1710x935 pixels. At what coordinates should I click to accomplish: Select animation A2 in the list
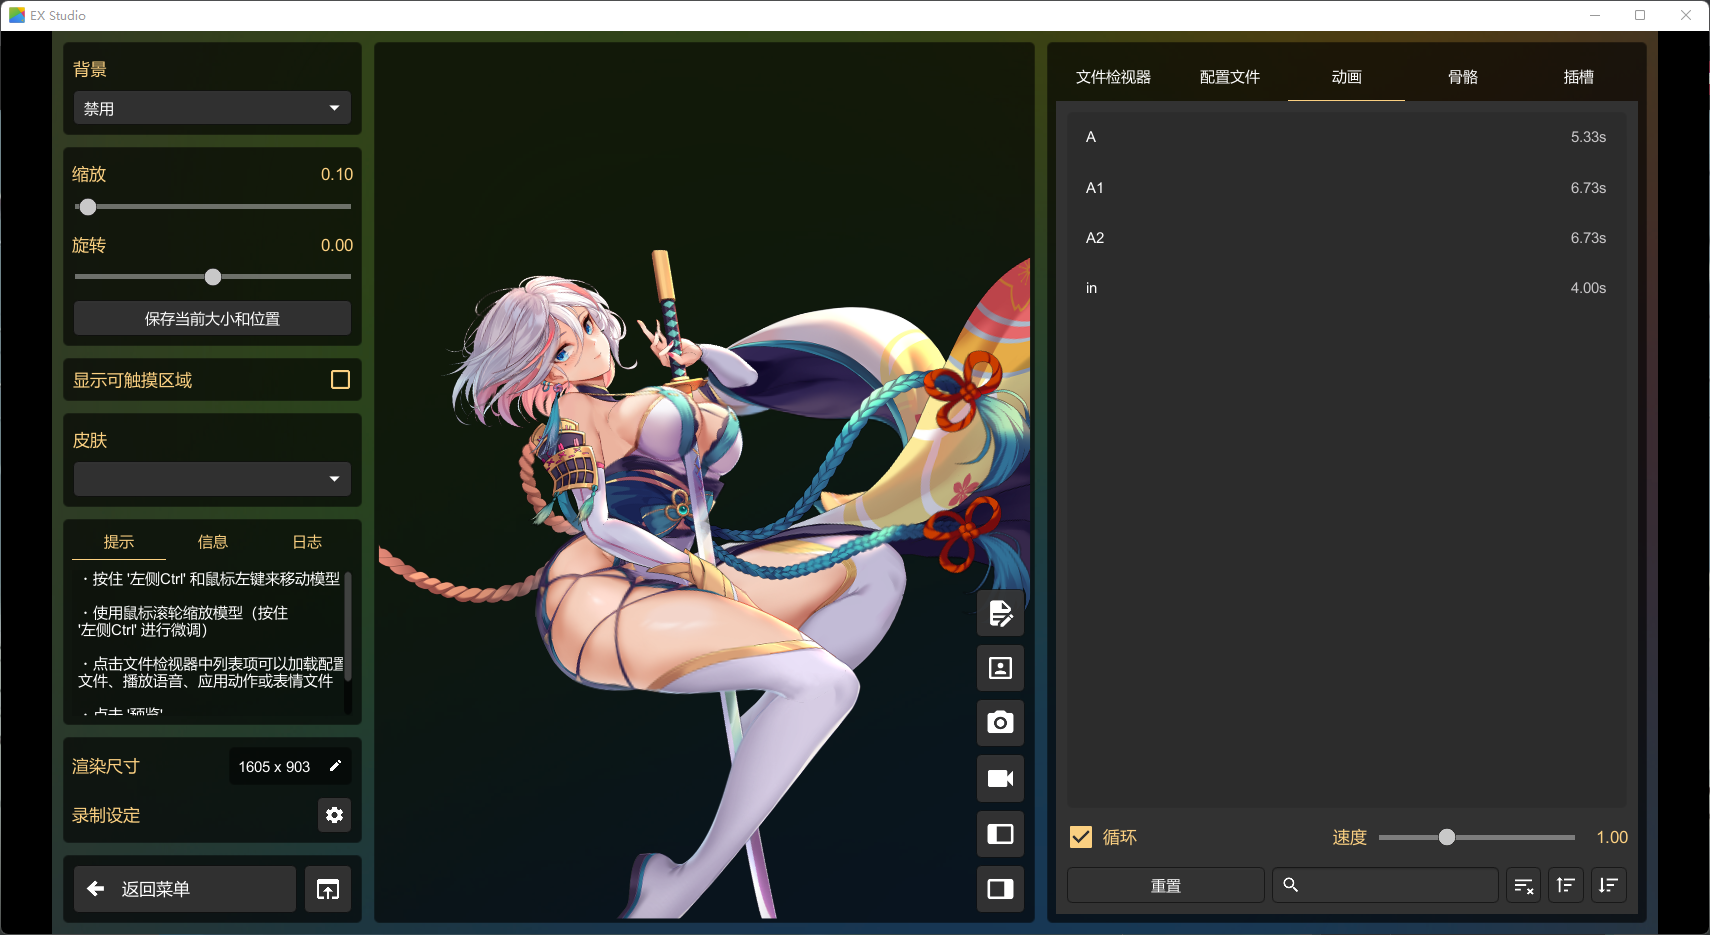point(1346,238)
